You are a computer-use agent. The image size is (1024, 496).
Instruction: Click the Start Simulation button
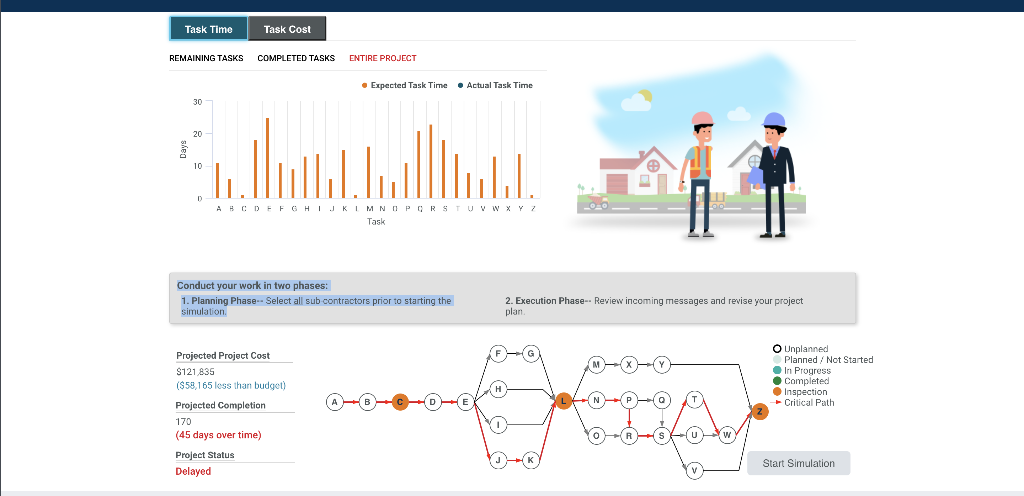(x=799, y=463)
